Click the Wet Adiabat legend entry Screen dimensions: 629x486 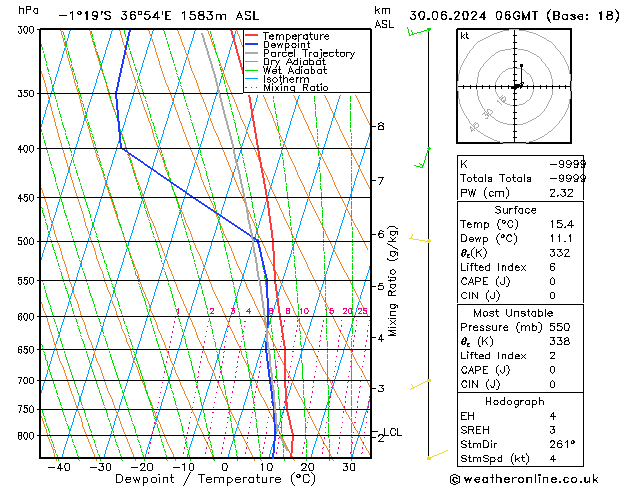pyautogui.click(x=295, y=70)
